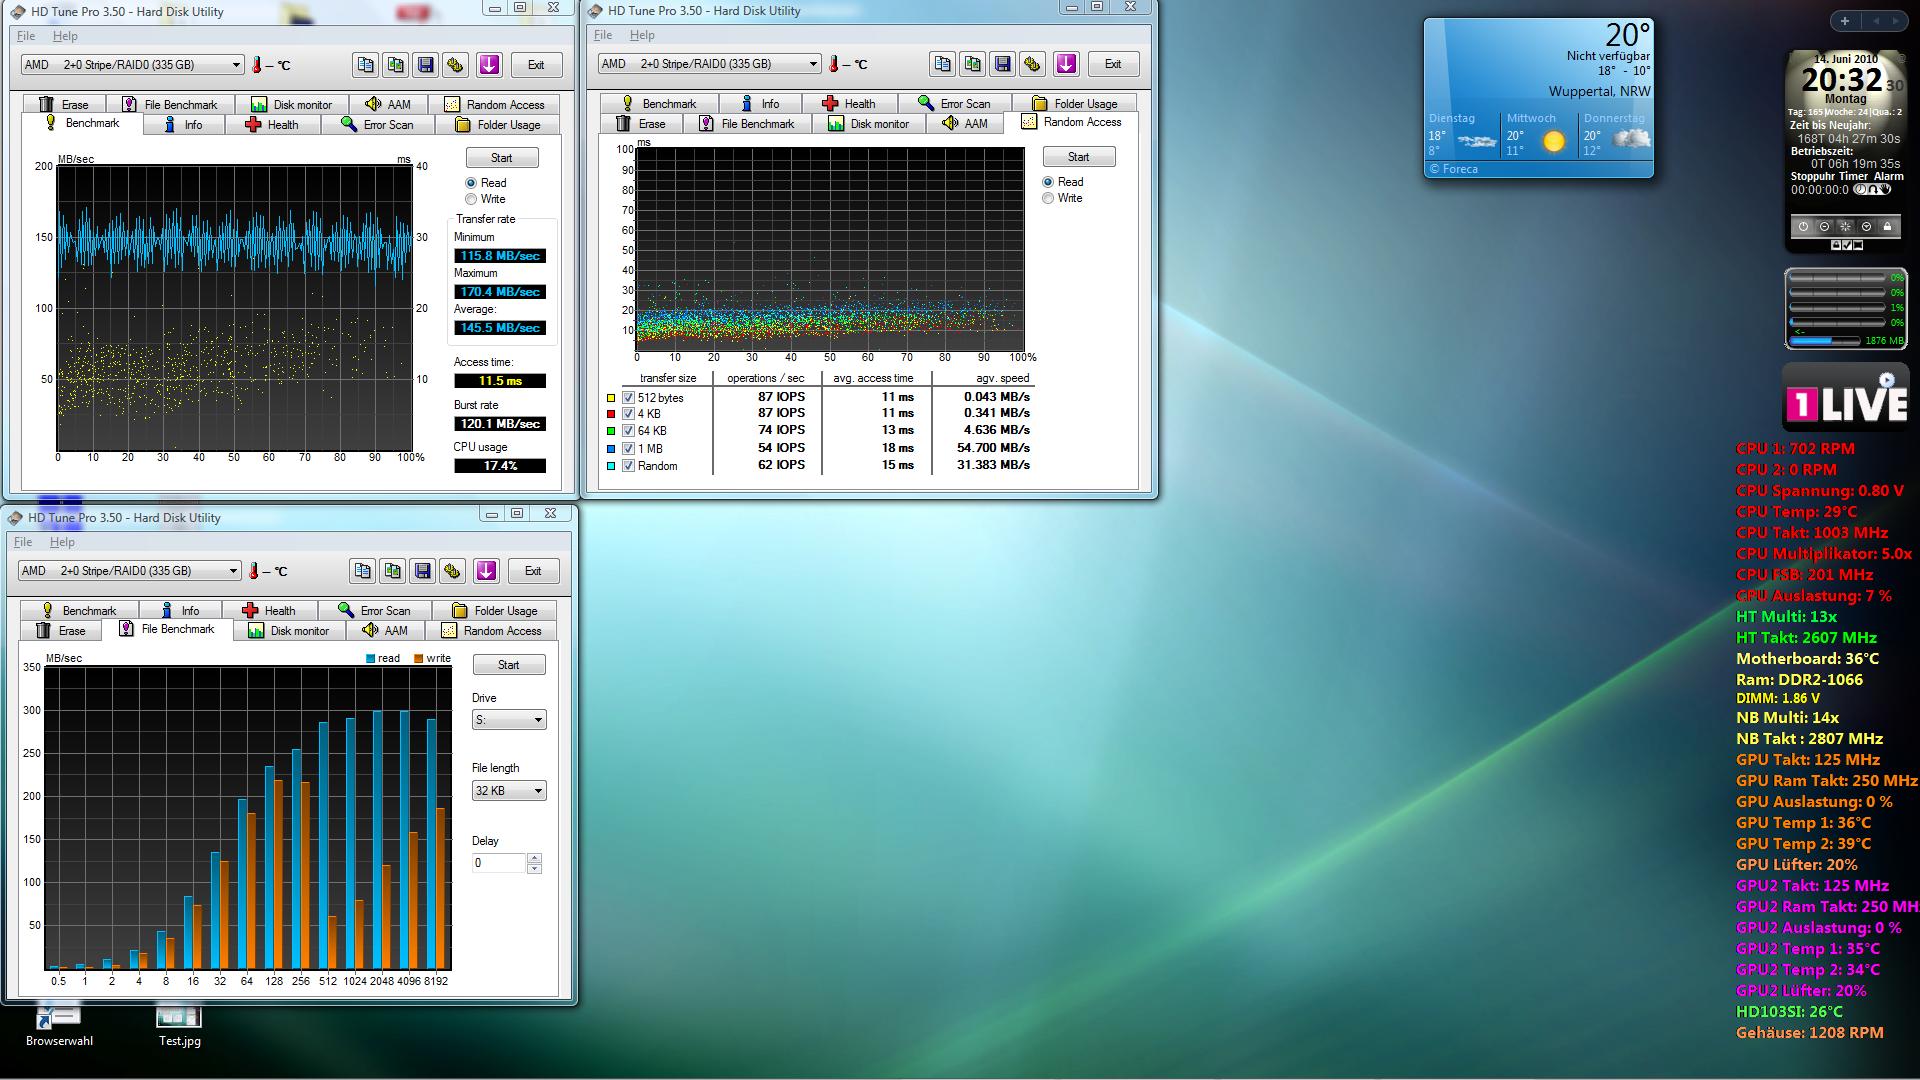
Task: Click copy screenshot icon in File Benchmark window
Action: coord(392,571)
